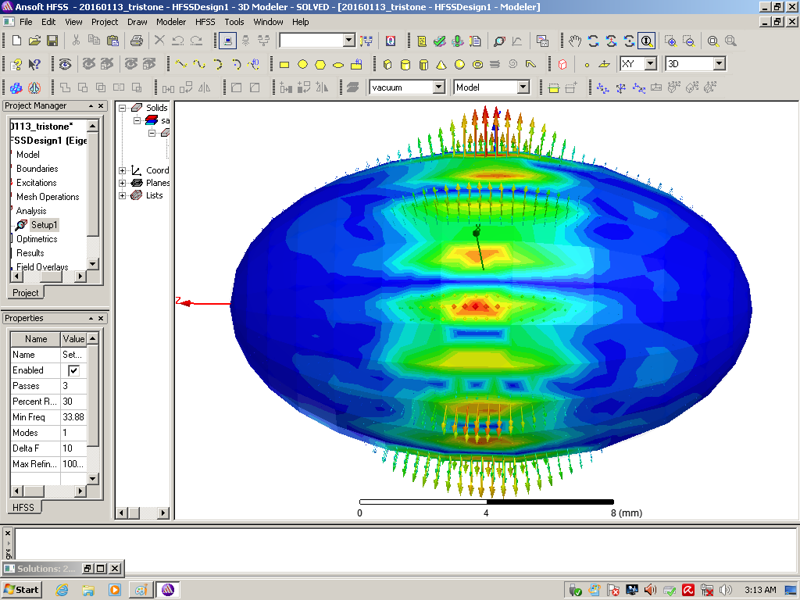Click the Passes value field
Image resolution: width=800 pixels, height=600 pixels.
tap(74, 386)
